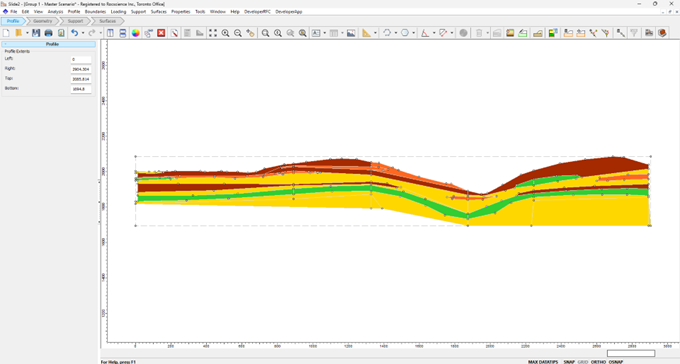Open the DeveloperRFC menu
This screenshot has width=680, height=364.
click(x=257, y=12)
